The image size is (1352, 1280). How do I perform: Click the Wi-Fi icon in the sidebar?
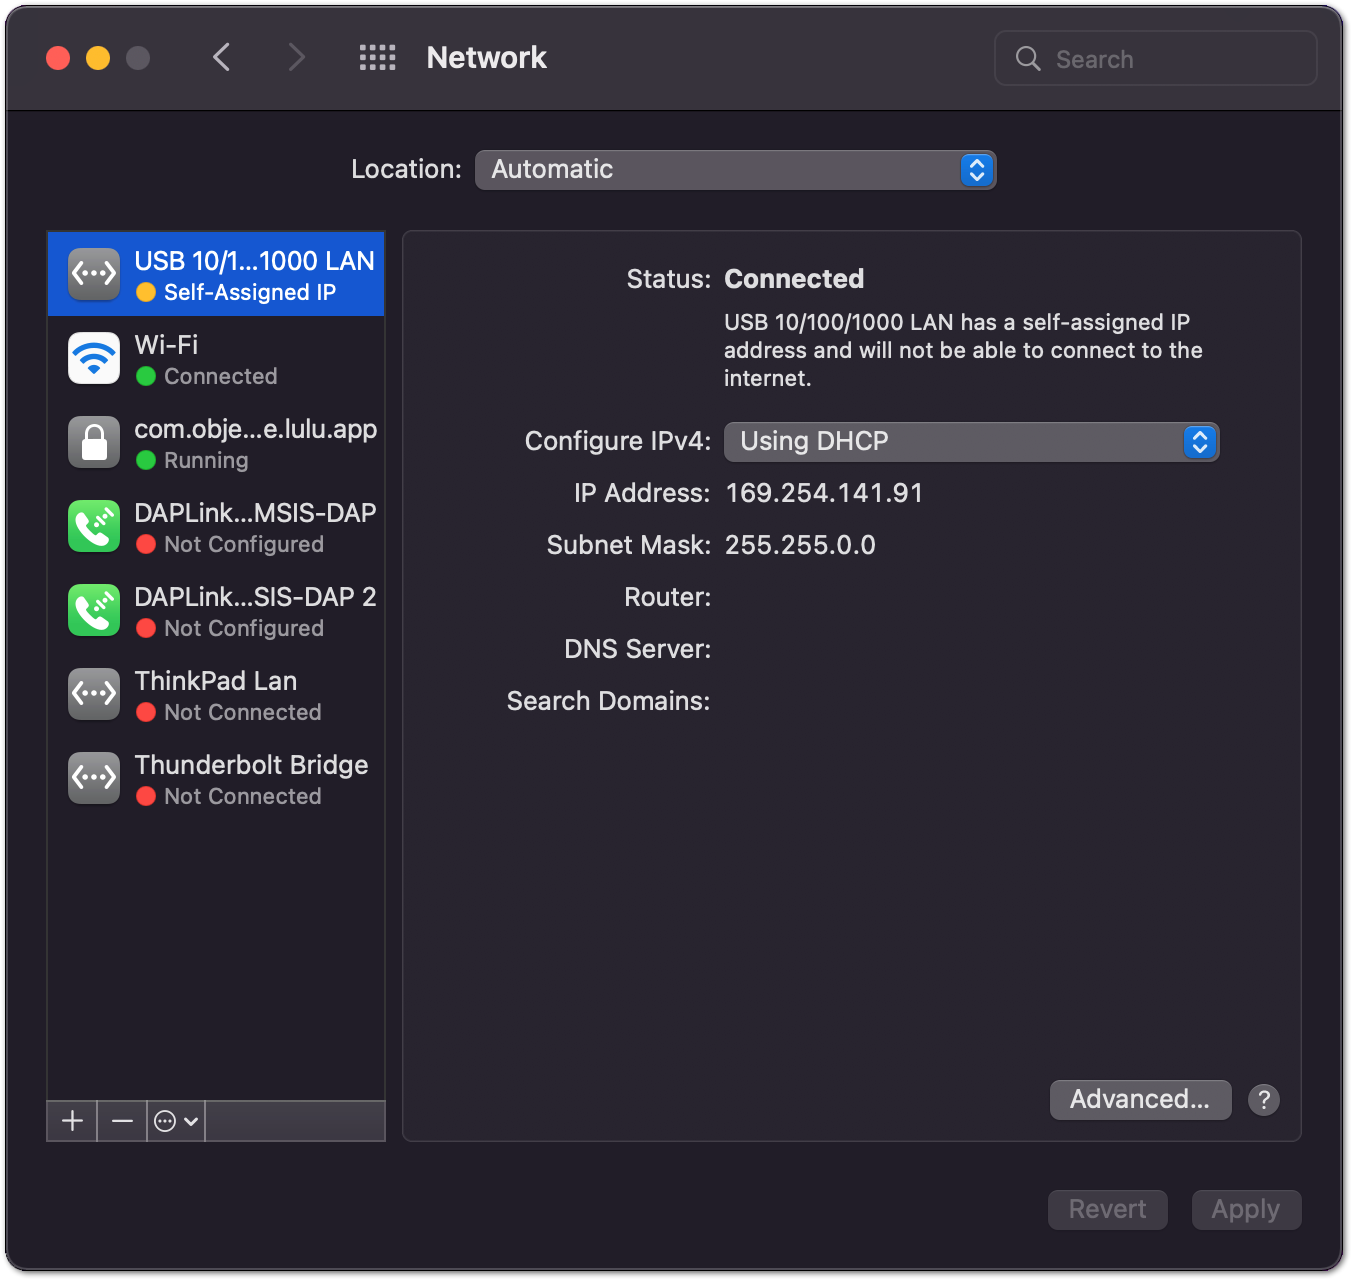94,358
